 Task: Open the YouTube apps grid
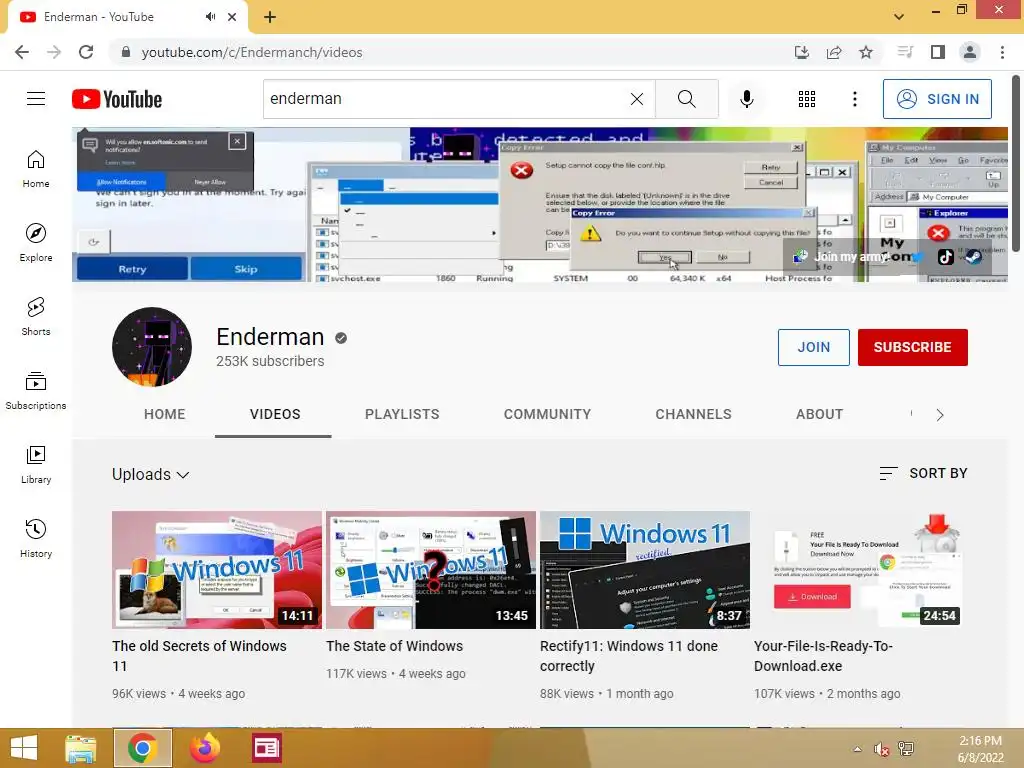click(807, 99)
